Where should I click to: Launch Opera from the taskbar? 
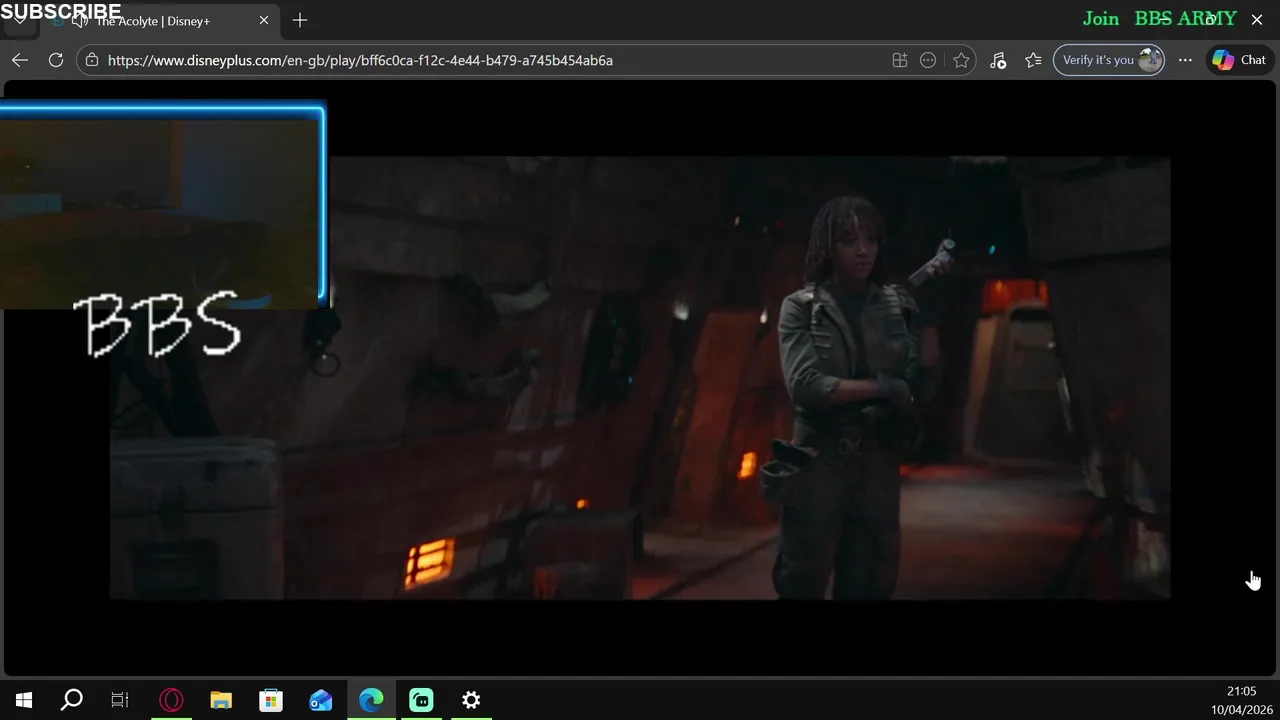click(x=171, y=700)
